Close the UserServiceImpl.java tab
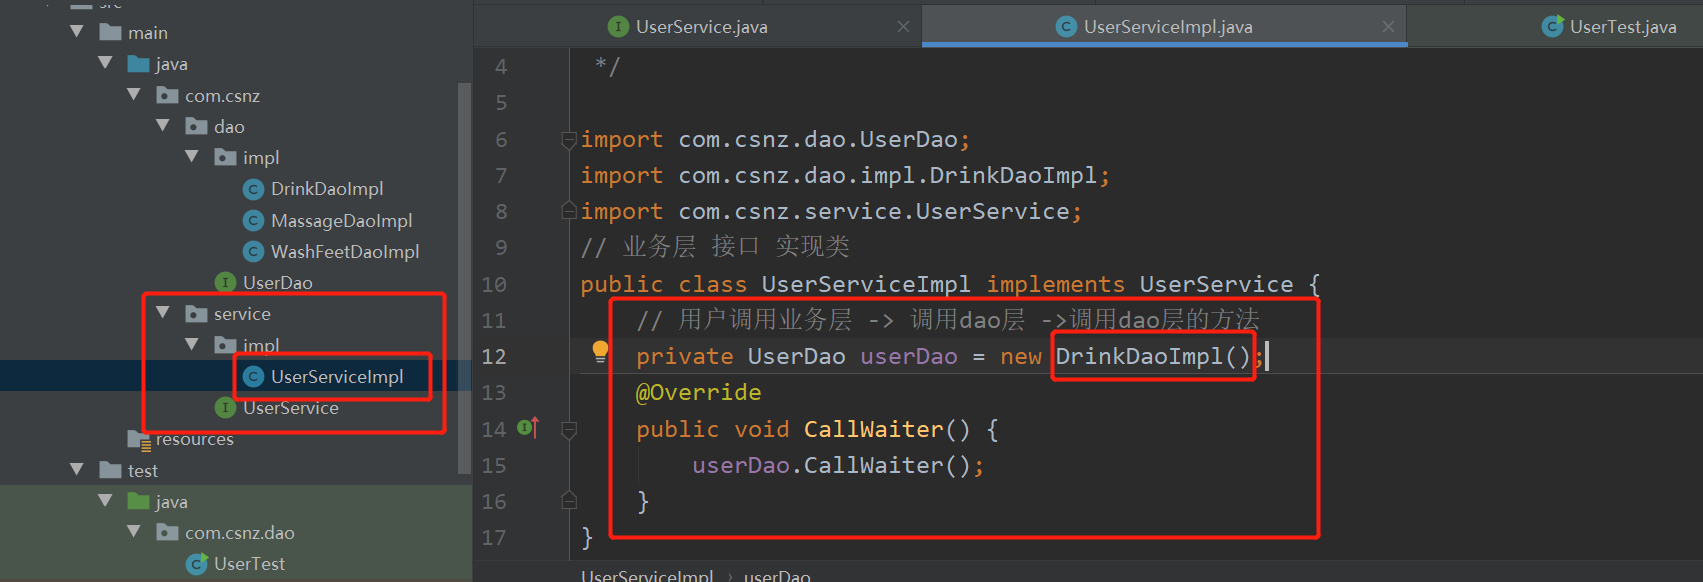The image size is (1703, 582). (x=1388, y=27)
